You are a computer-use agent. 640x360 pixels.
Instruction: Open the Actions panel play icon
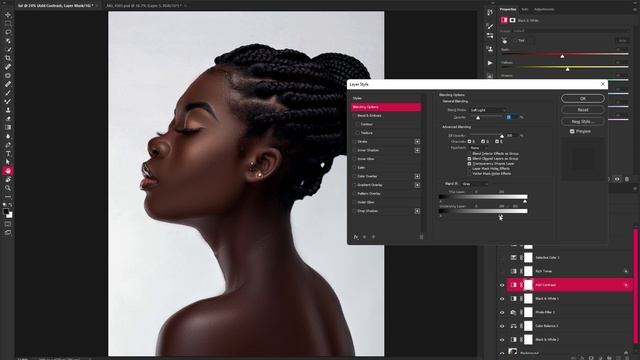tap(490, 63)
